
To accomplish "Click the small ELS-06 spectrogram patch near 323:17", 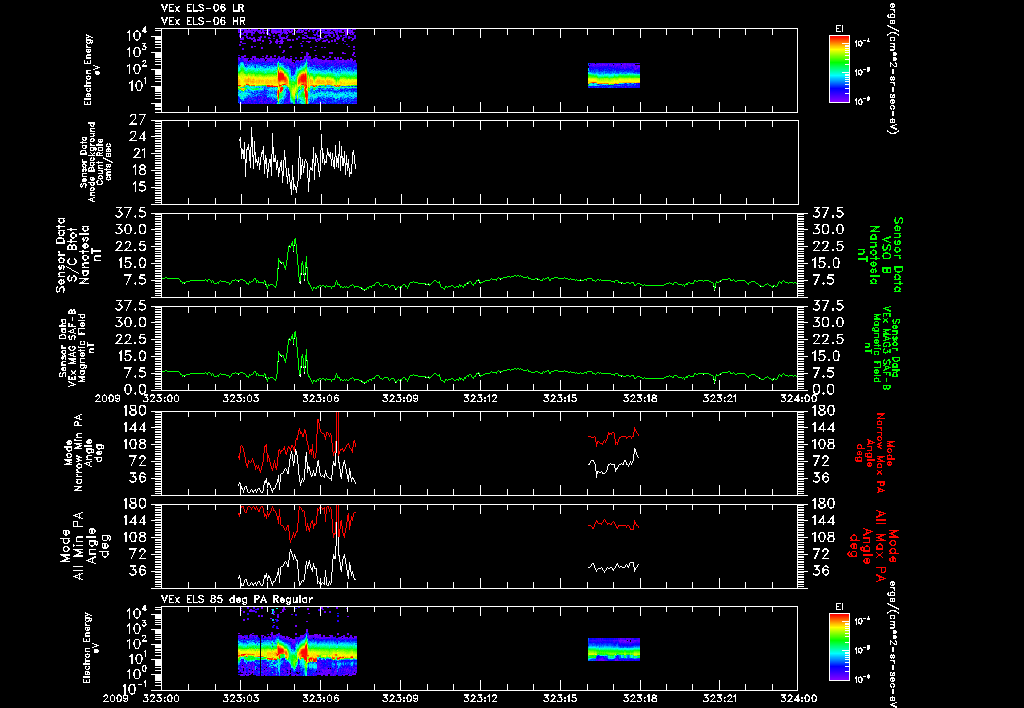I will tap(614, 75).
